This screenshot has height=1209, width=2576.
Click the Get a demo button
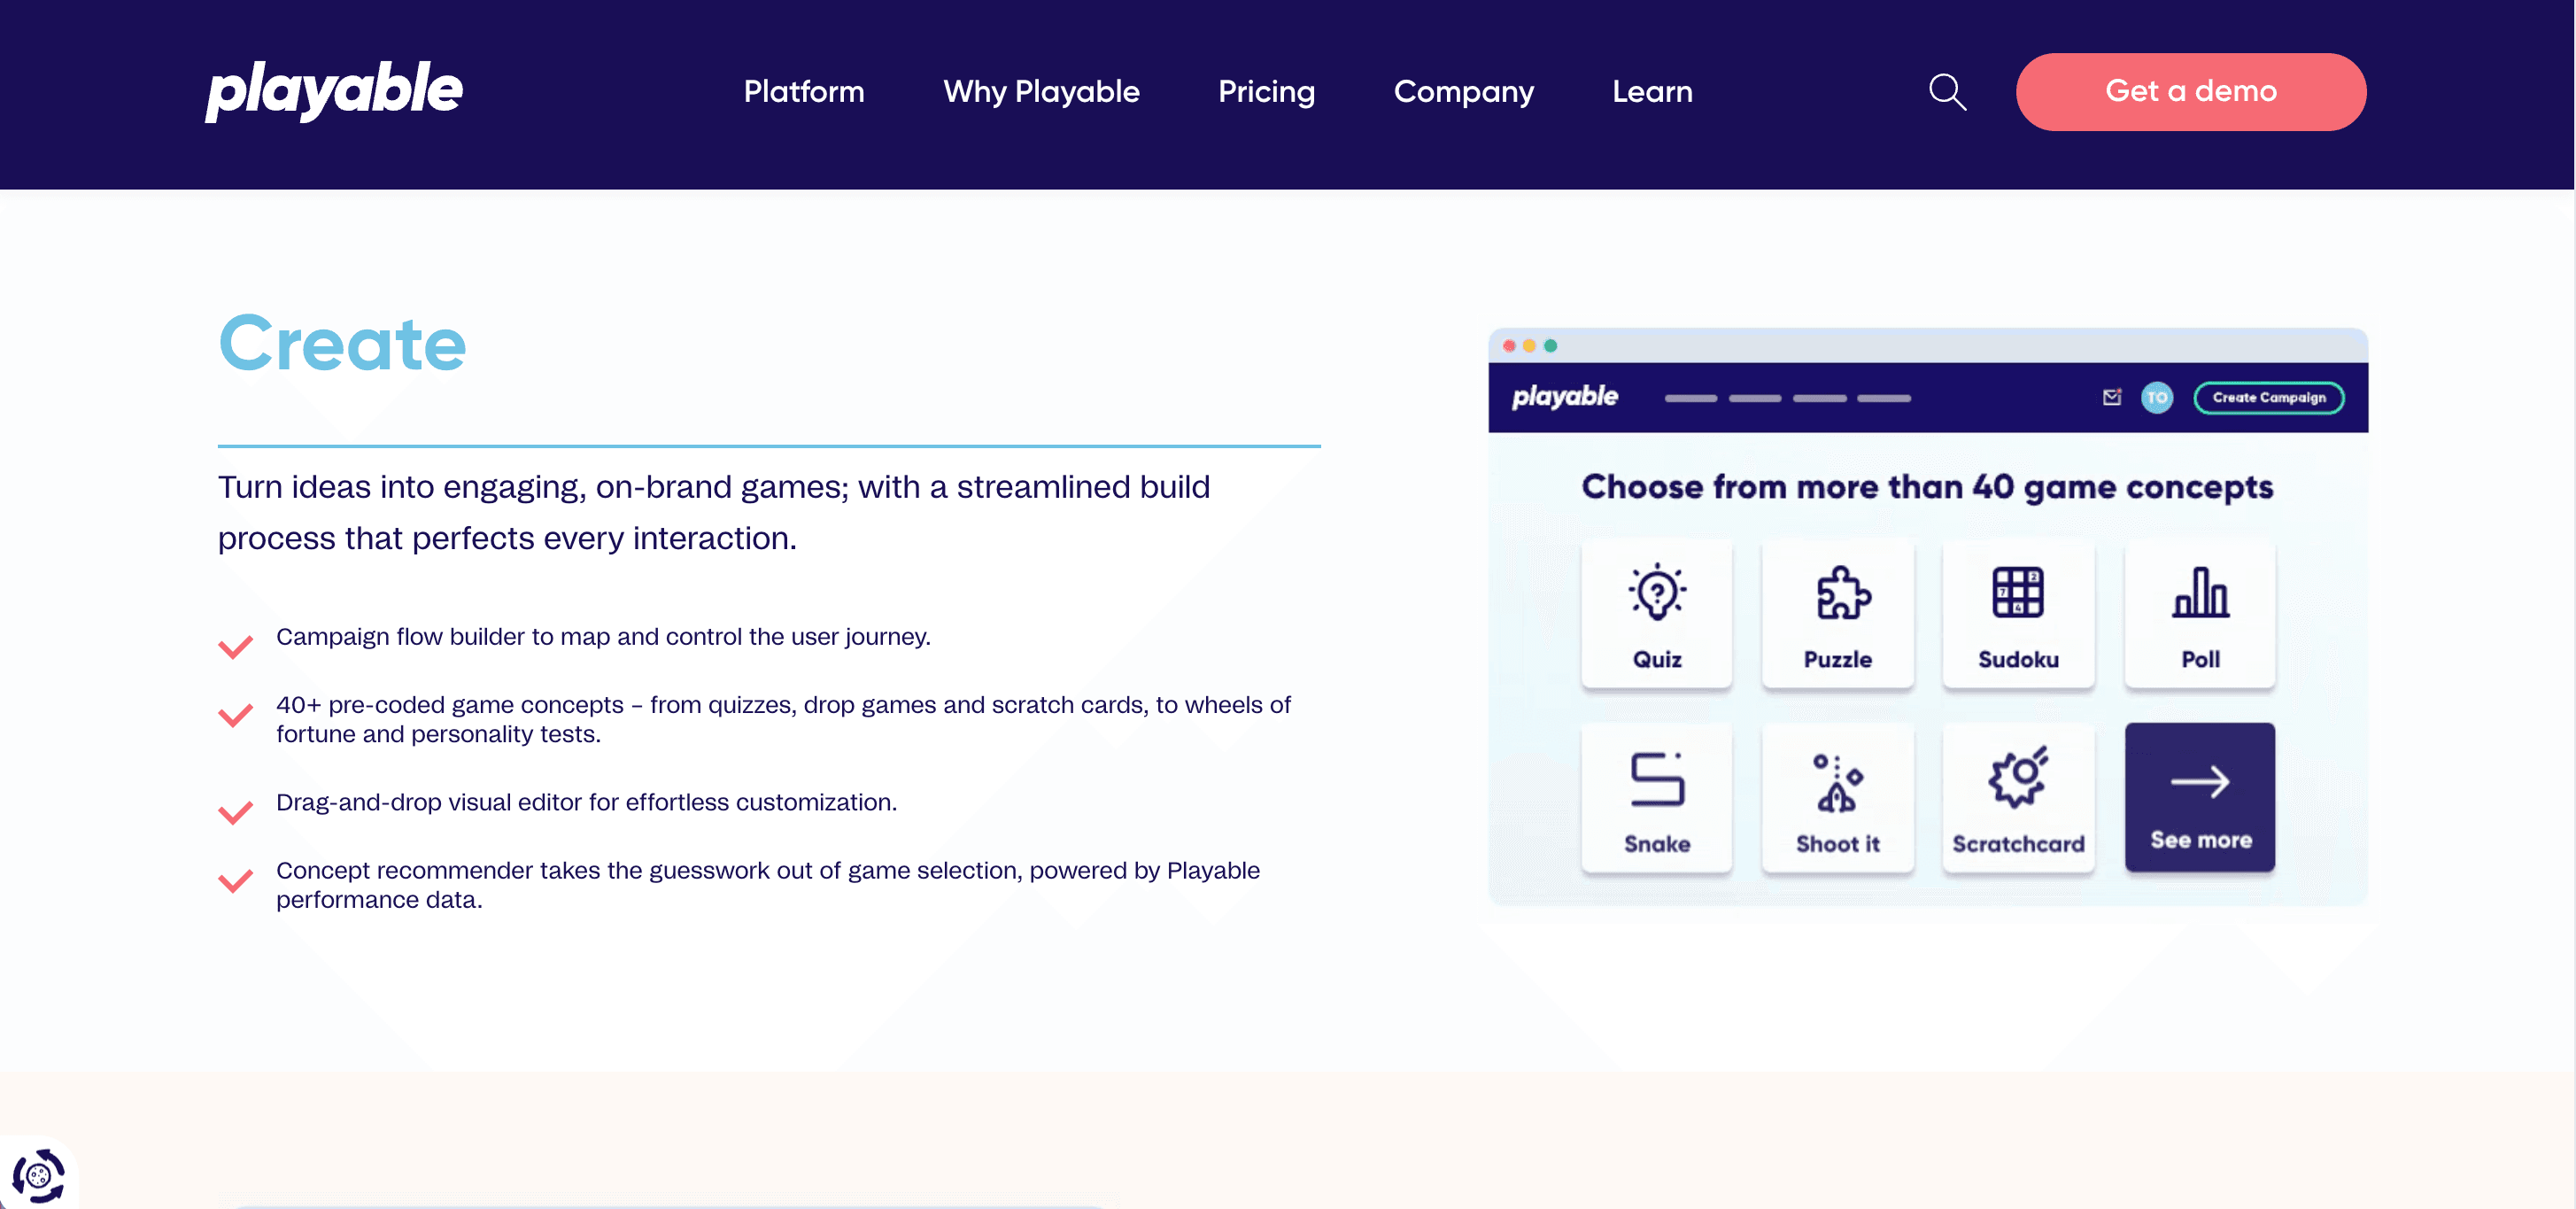2190,92
